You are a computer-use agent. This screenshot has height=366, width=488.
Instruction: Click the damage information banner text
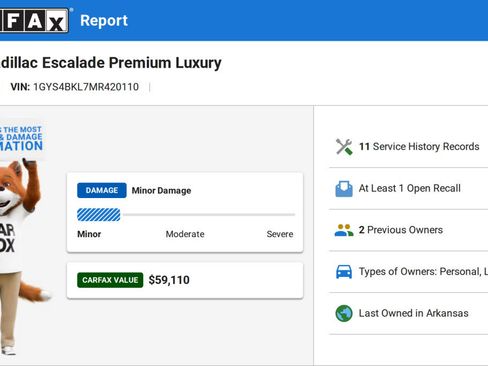[x=21, y=139]
